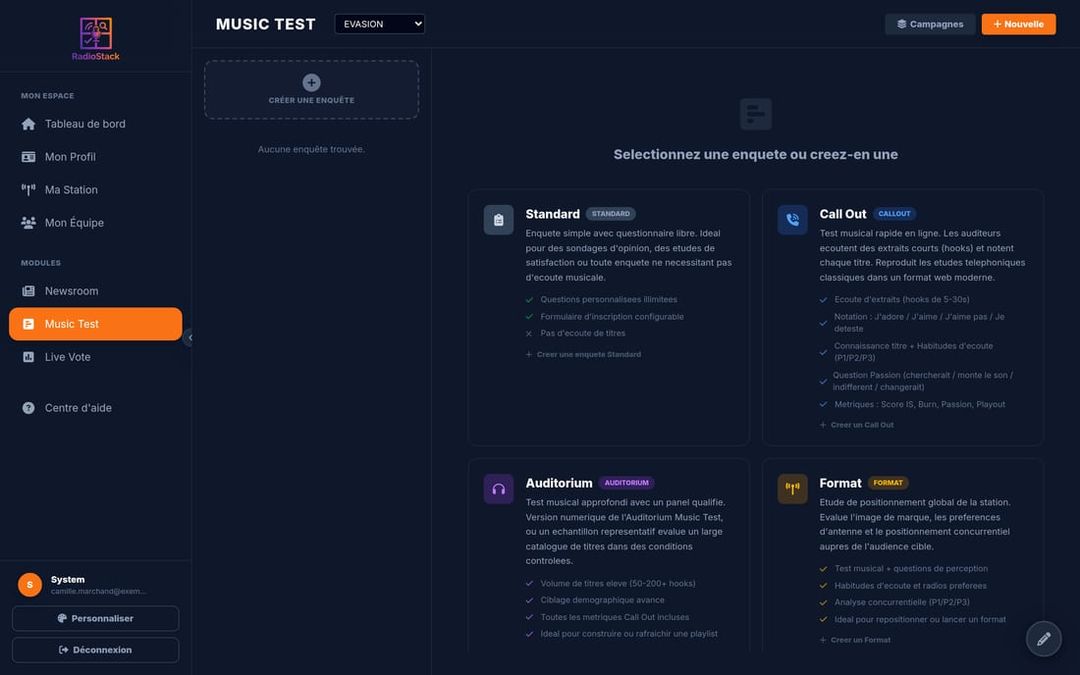This screenshot has height=675, width=1080.
Task: Click 'Toutes les metriques Call Out incluses'
Action: click(614, 617)
